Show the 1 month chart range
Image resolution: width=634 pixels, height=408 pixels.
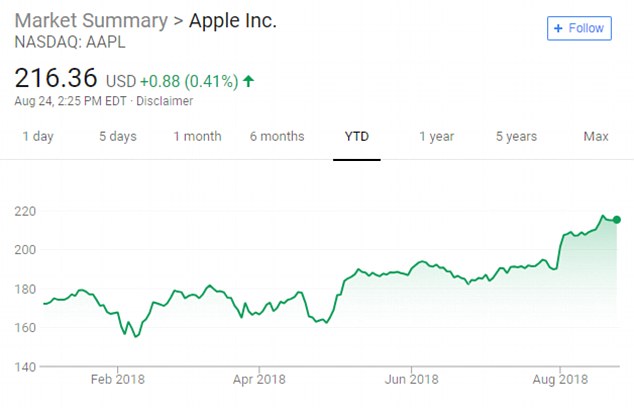(x=197, y=136)
